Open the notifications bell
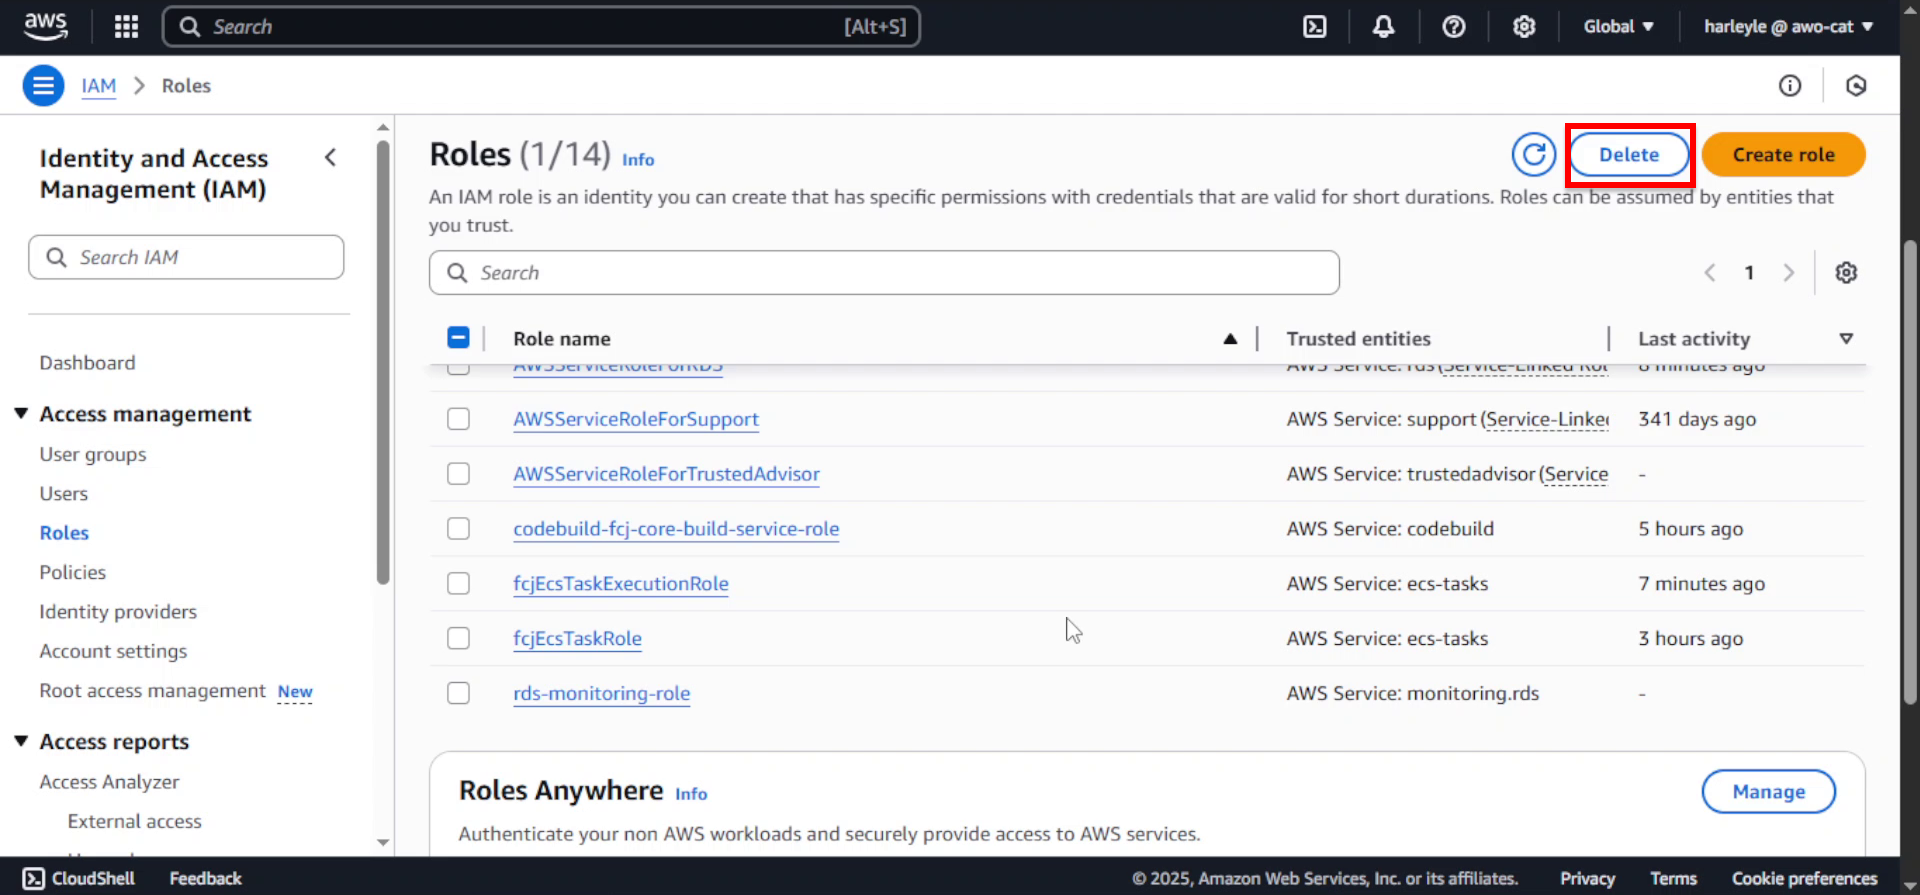The image size is (1920, 895). coord(1383,27)
